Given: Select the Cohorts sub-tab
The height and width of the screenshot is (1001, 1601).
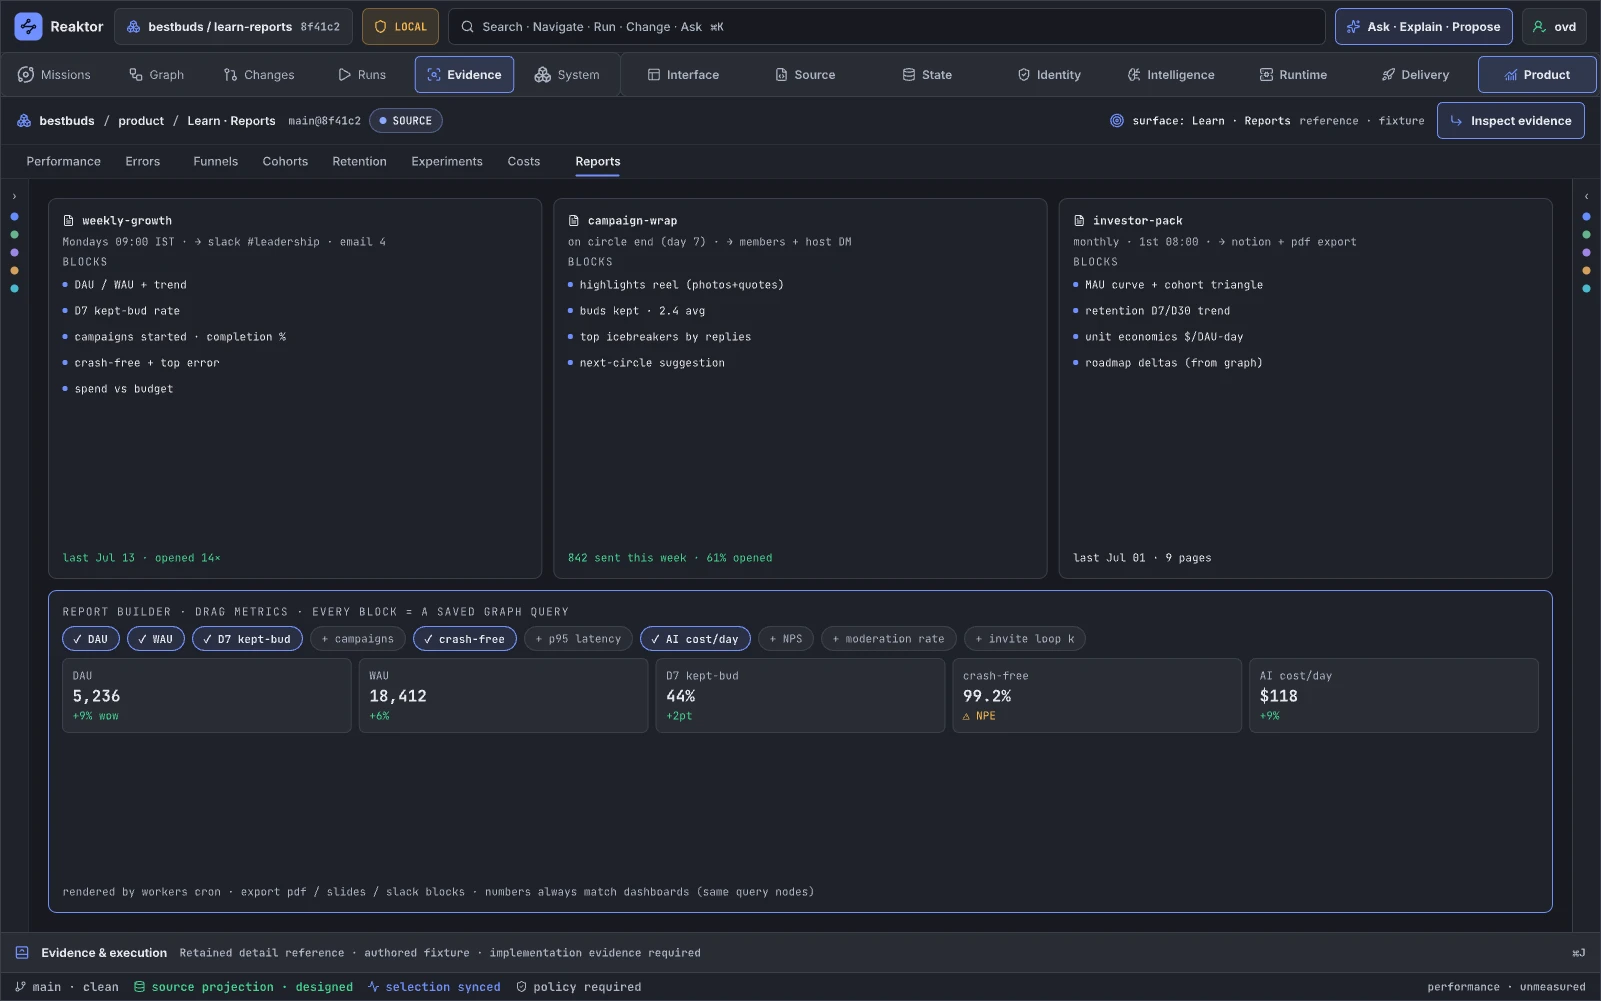Looking at the screenshot, I should [x=285, y=162].
